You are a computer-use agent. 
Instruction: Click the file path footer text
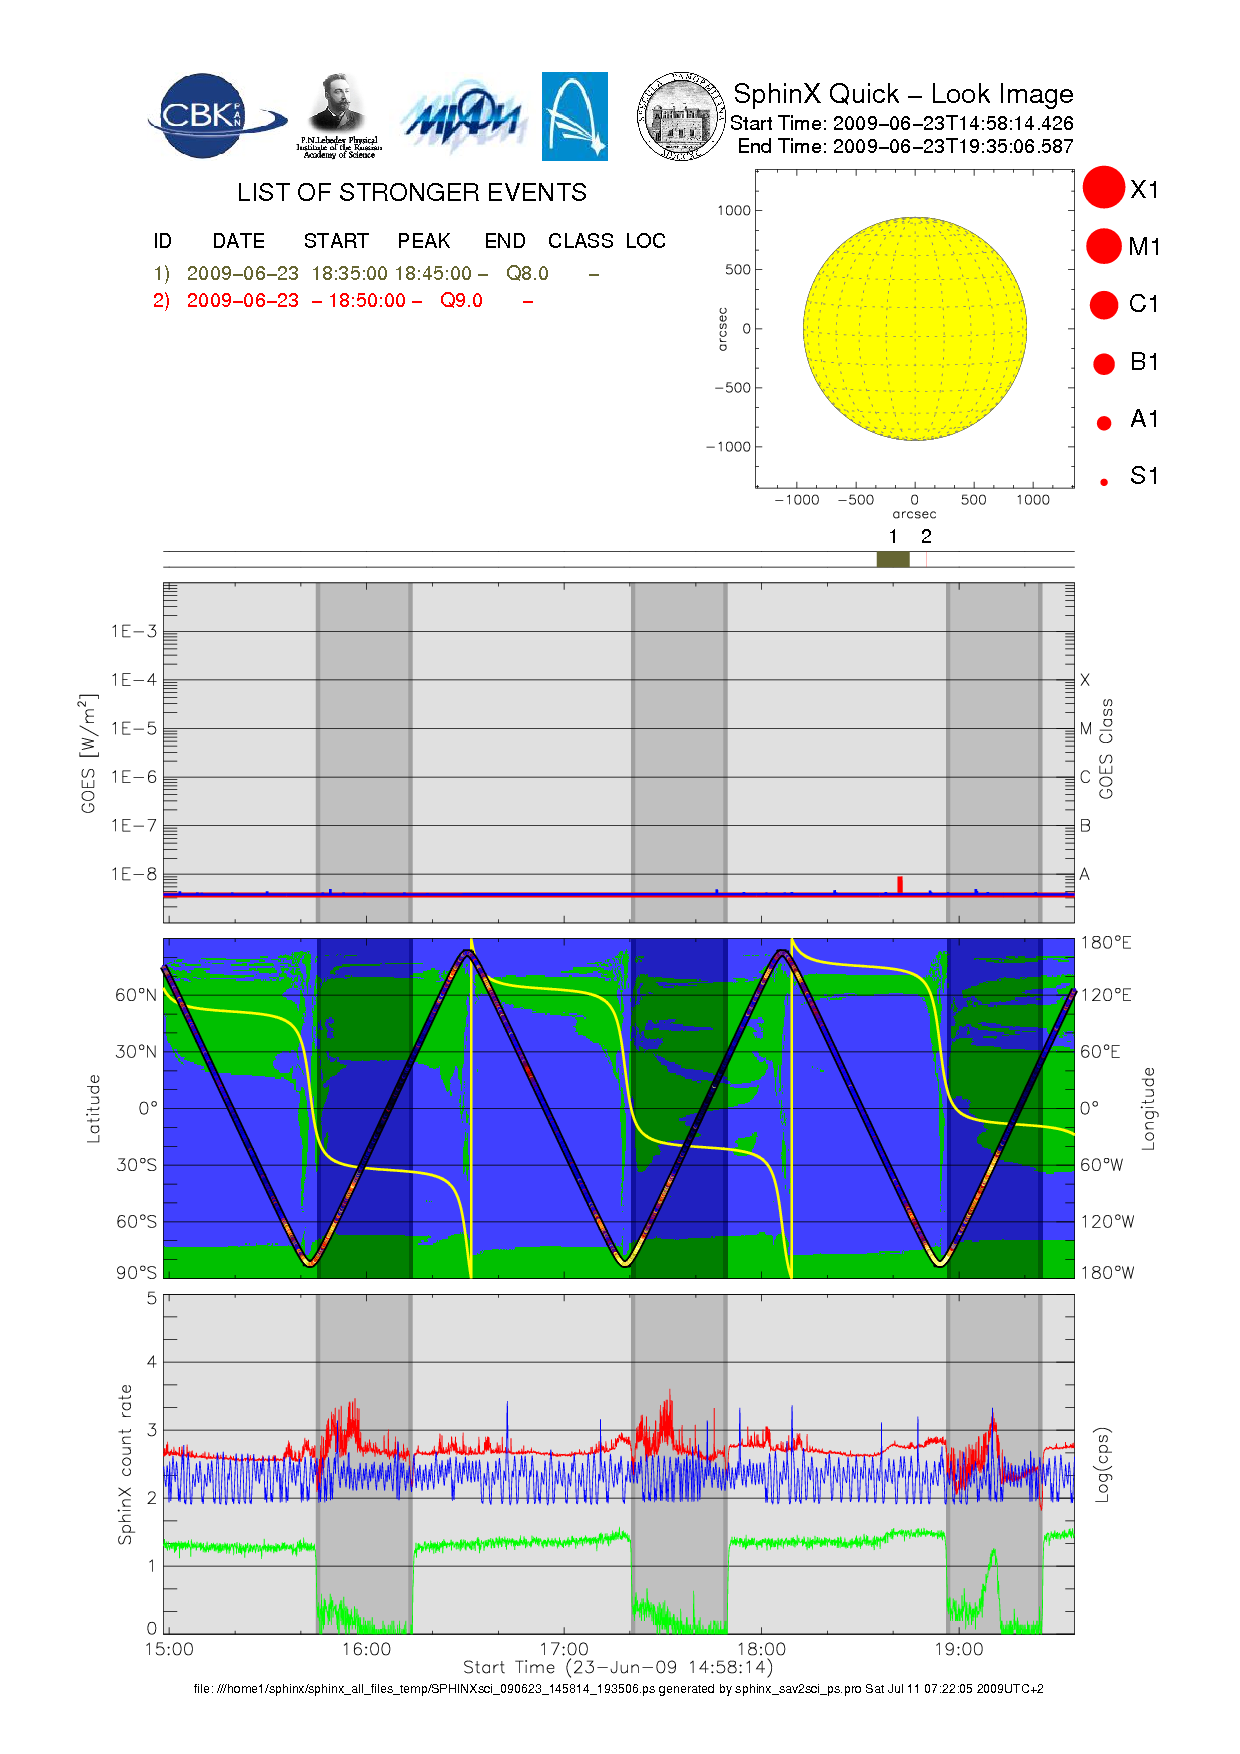618,1689
